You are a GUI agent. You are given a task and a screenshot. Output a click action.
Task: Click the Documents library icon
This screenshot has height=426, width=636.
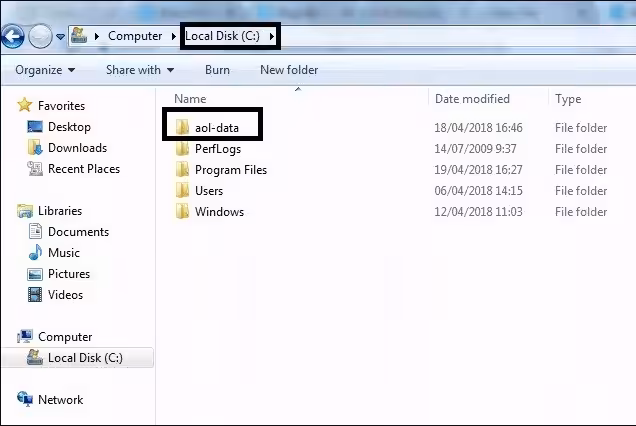[35, 232]
